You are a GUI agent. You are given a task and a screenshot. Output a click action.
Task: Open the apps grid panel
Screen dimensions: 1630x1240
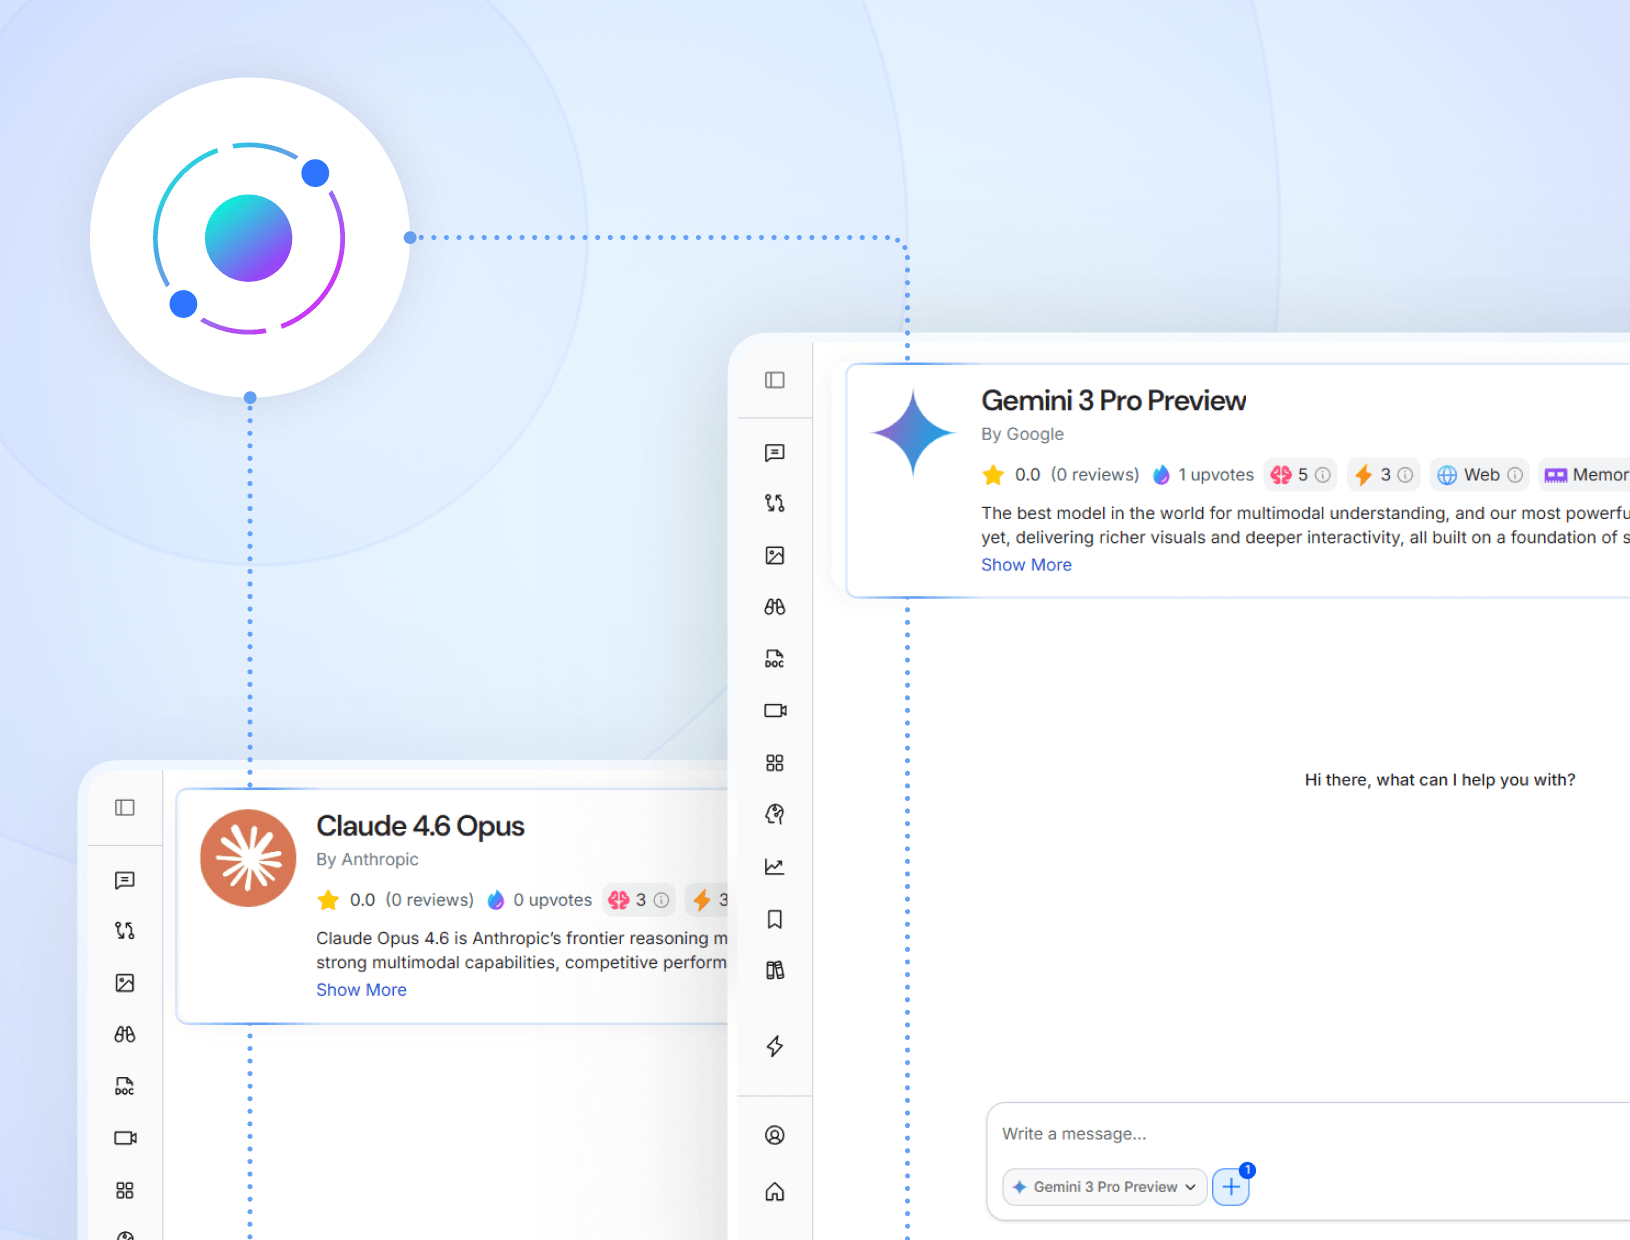pyautogui.click(x=775, y=762)
